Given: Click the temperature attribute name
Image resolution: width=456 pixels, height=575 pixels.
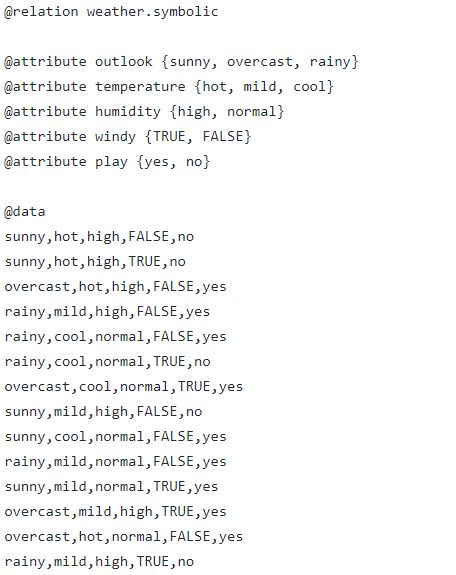Looking at the screenshot, I should pyautogui.click(x=140, y=87).
